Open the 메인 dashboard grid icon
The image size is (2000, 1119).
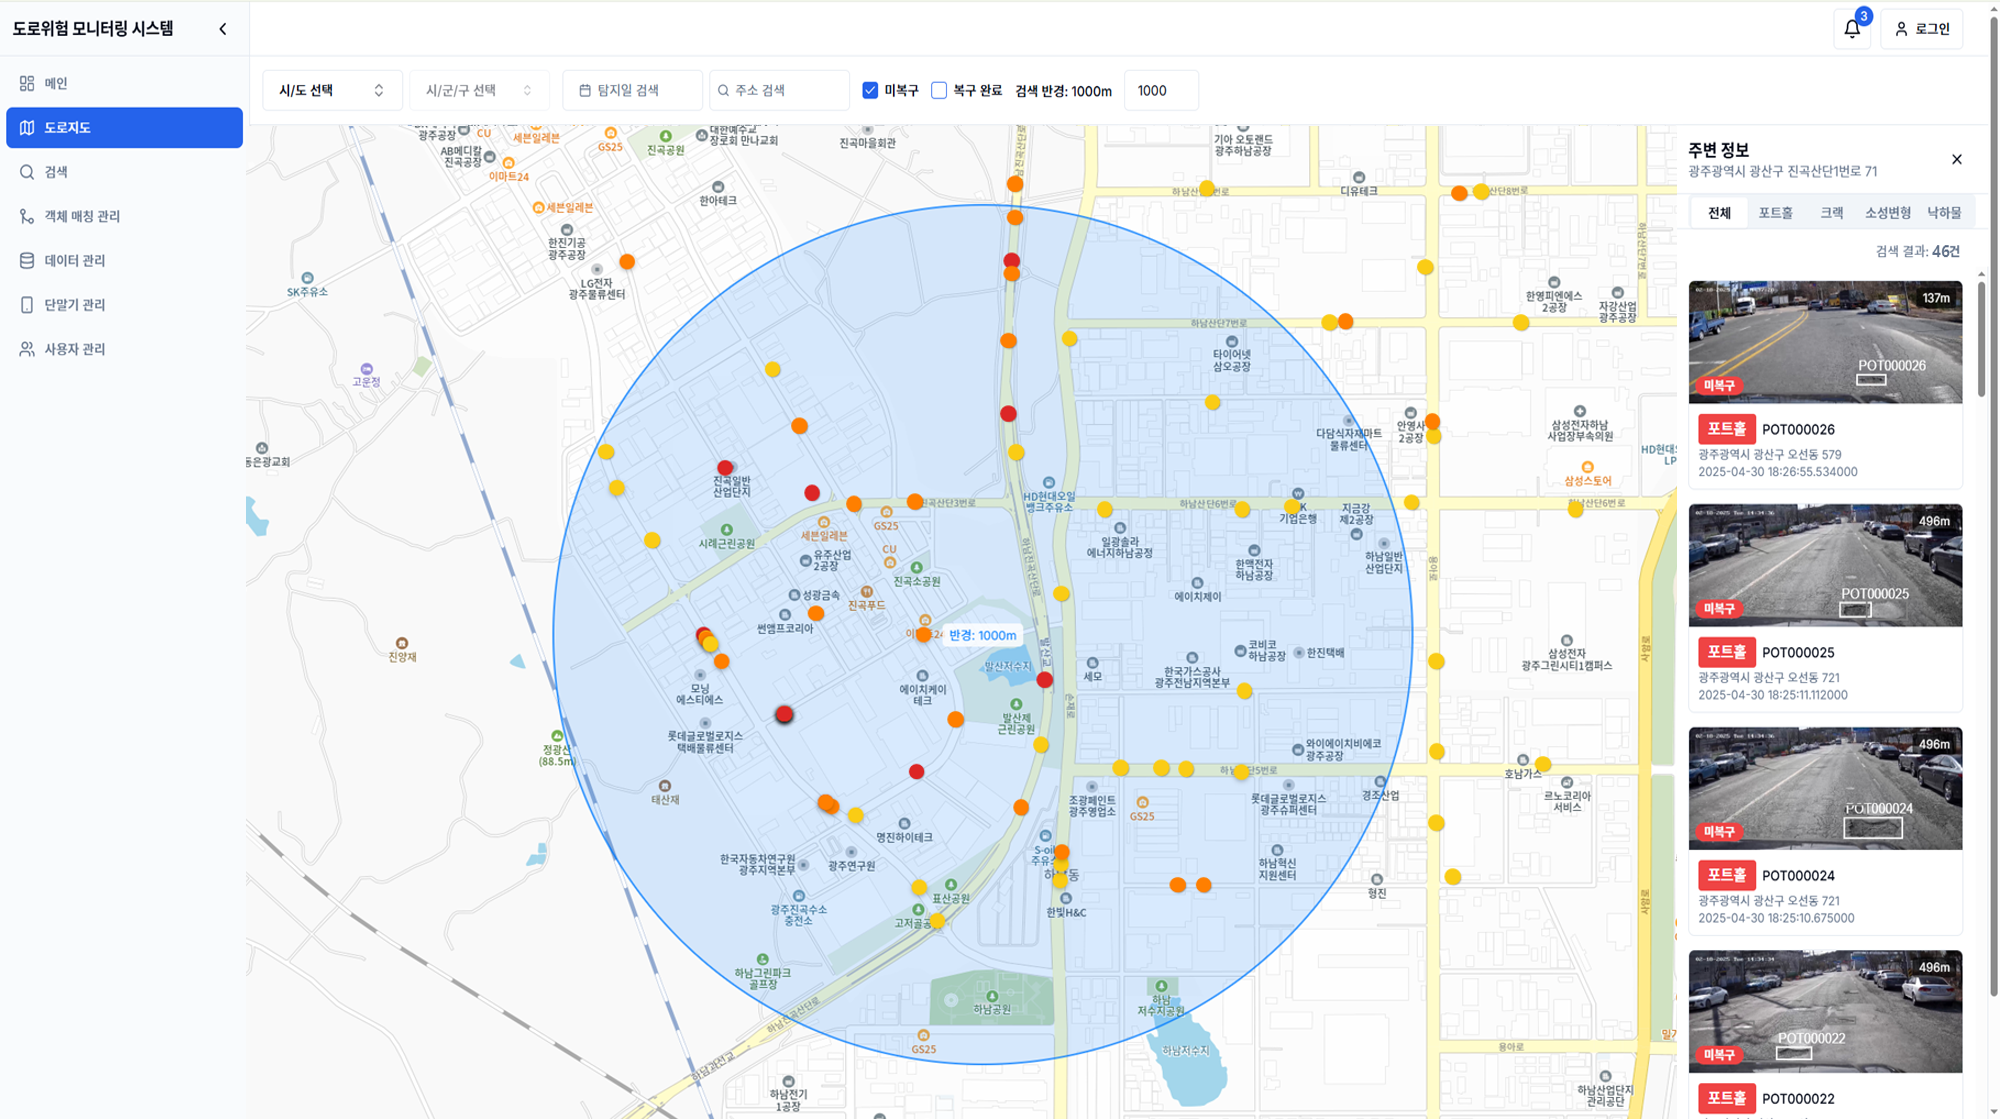pyautogui.click(x=27, y=84)
